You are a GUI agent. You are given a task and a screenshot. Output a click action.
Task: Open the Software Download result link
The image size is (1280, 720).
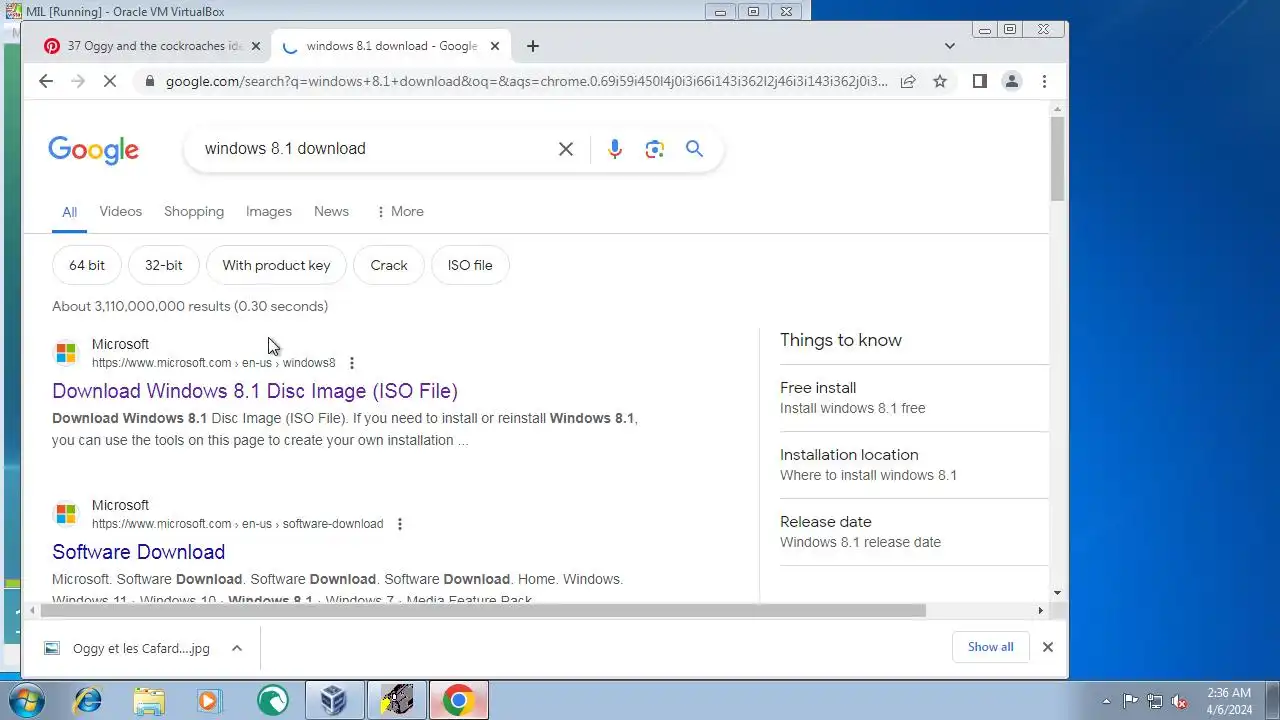click(138, 552)
